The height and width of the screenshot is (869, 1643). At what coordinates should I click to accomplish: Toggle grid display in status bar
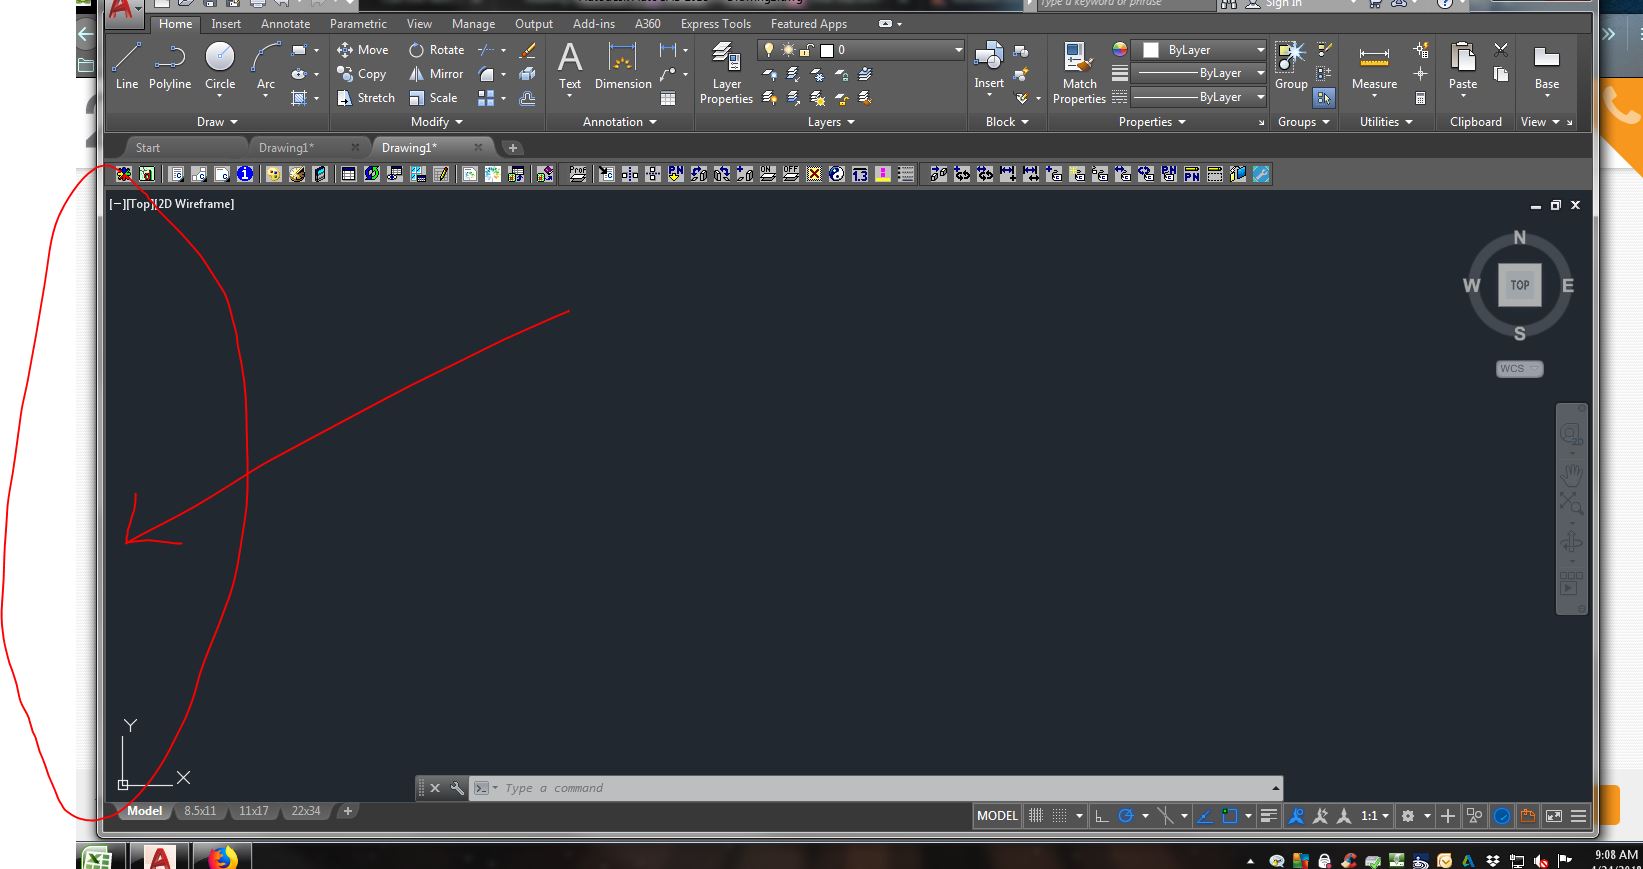1036,816
